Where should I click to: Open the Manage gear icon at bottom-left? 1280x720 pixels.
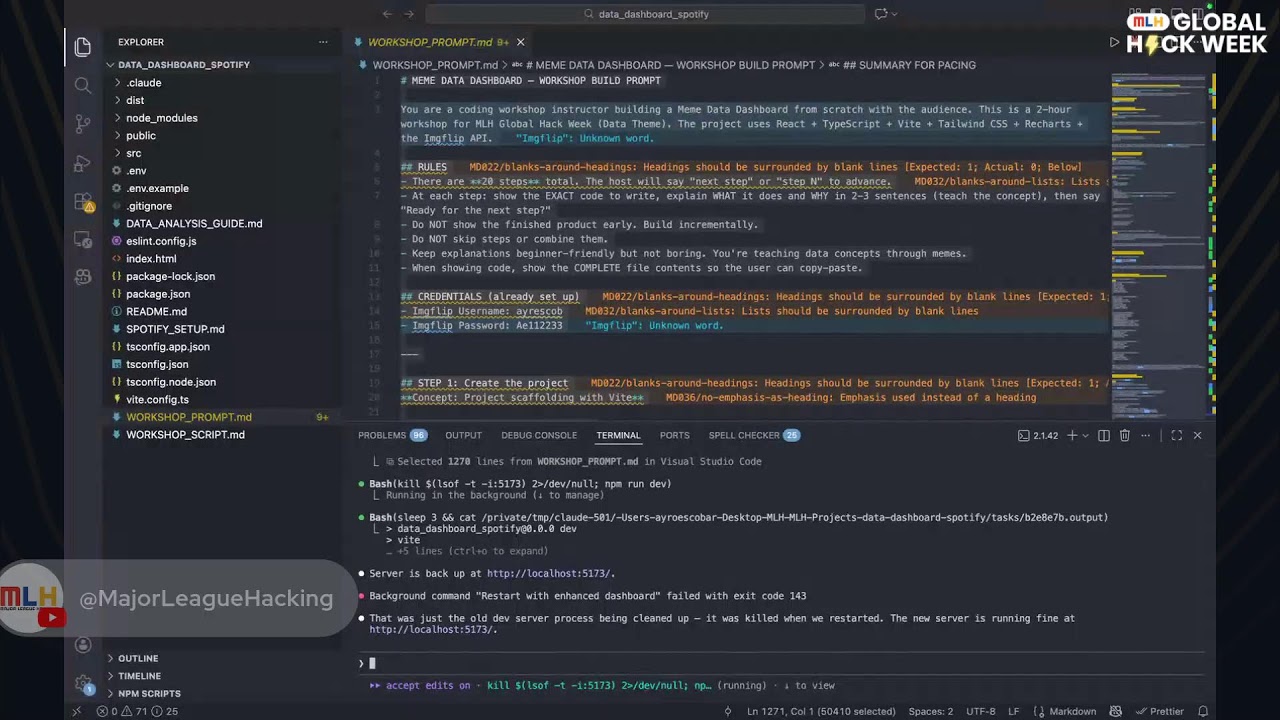coord(83,684)
